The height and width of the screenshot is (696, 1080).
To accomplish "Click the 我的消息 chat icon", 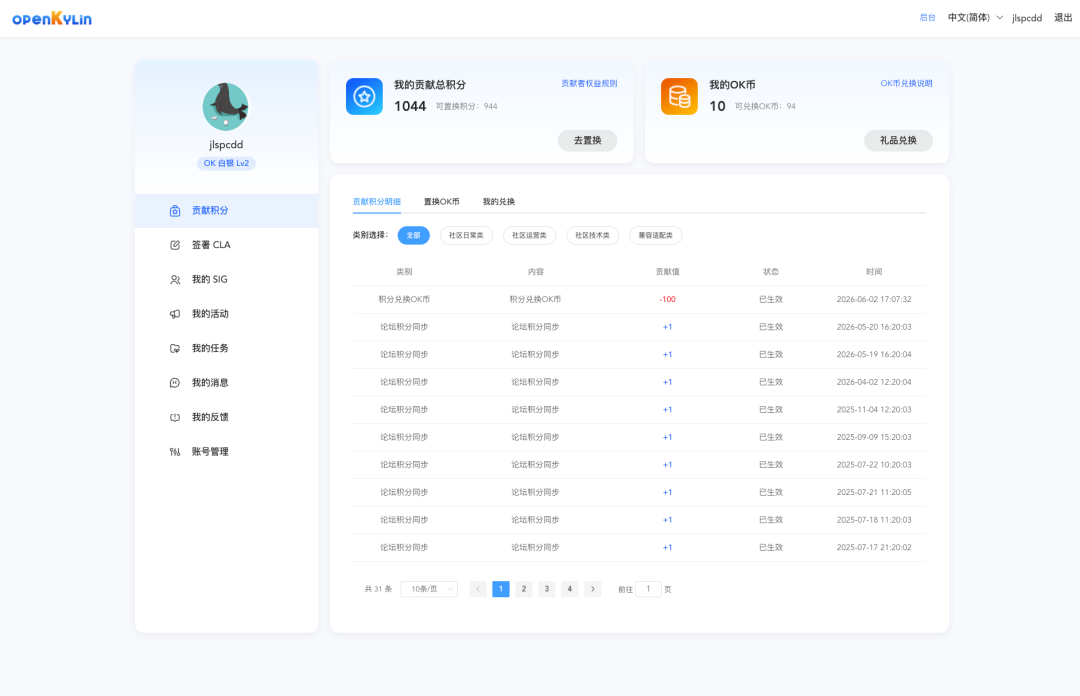I will 175,383.
